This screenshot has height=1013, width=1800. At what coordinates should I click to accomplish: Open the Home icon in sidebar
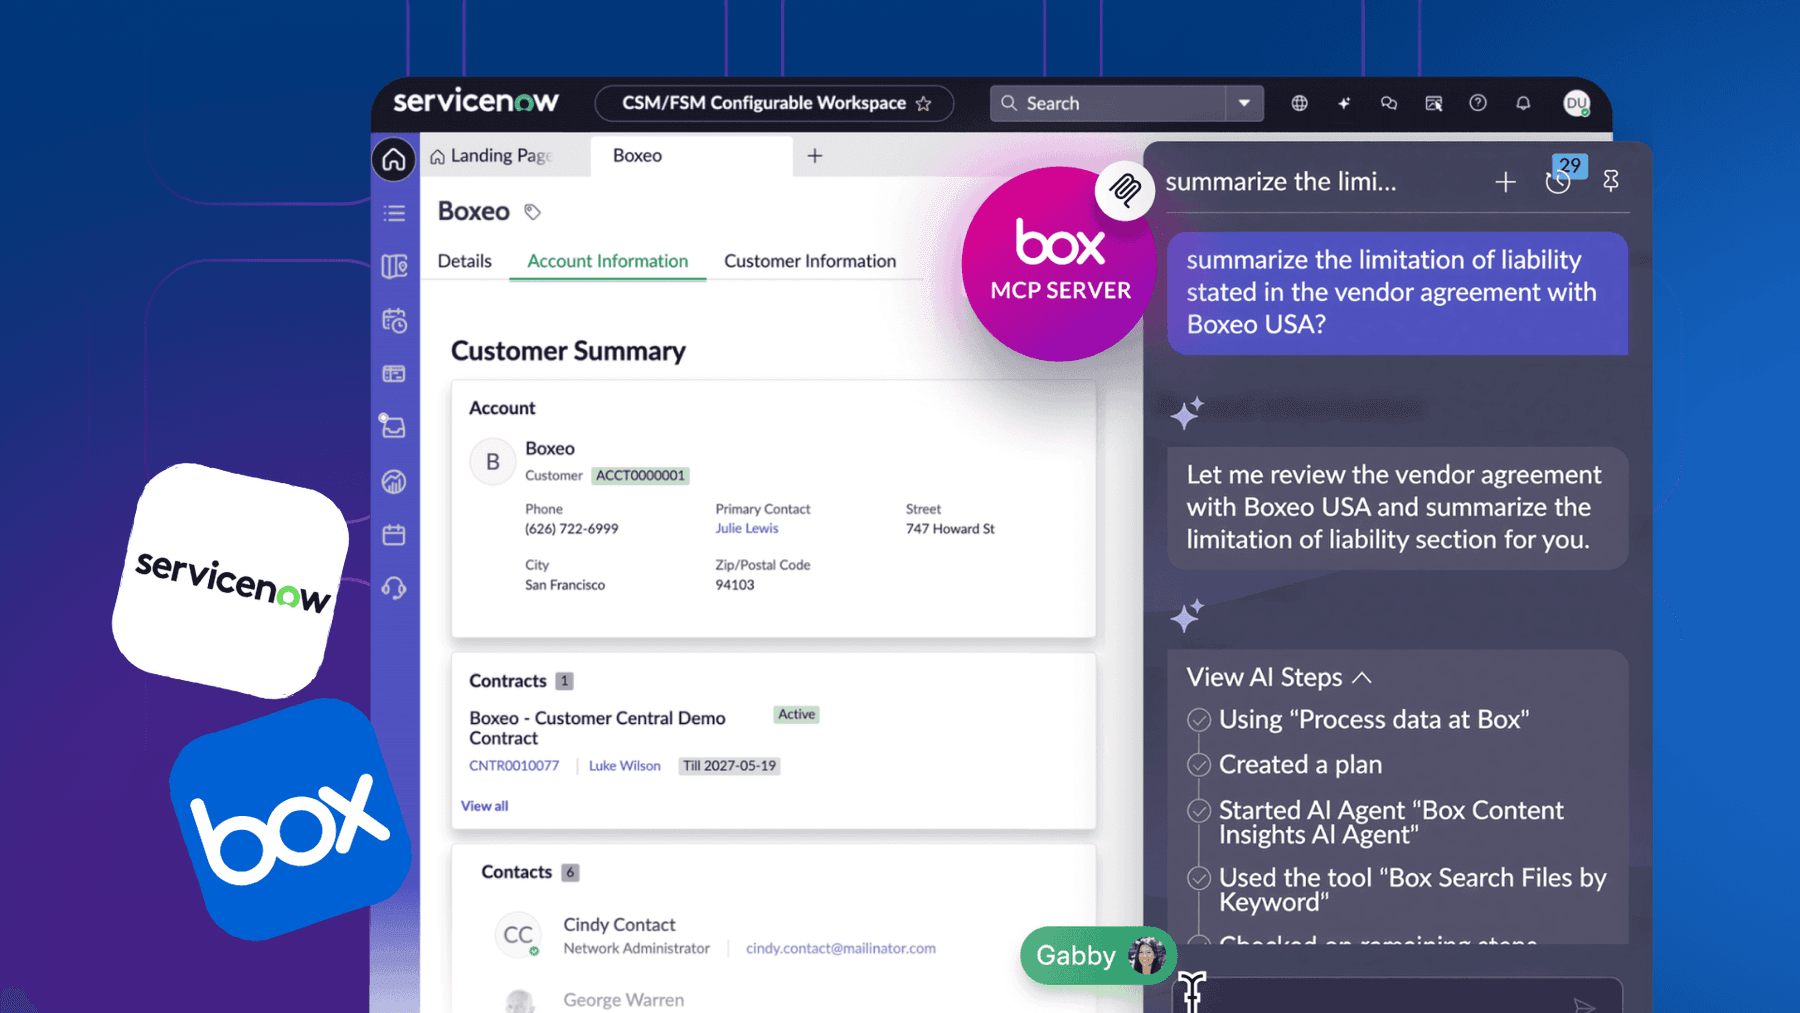[394, 159]
